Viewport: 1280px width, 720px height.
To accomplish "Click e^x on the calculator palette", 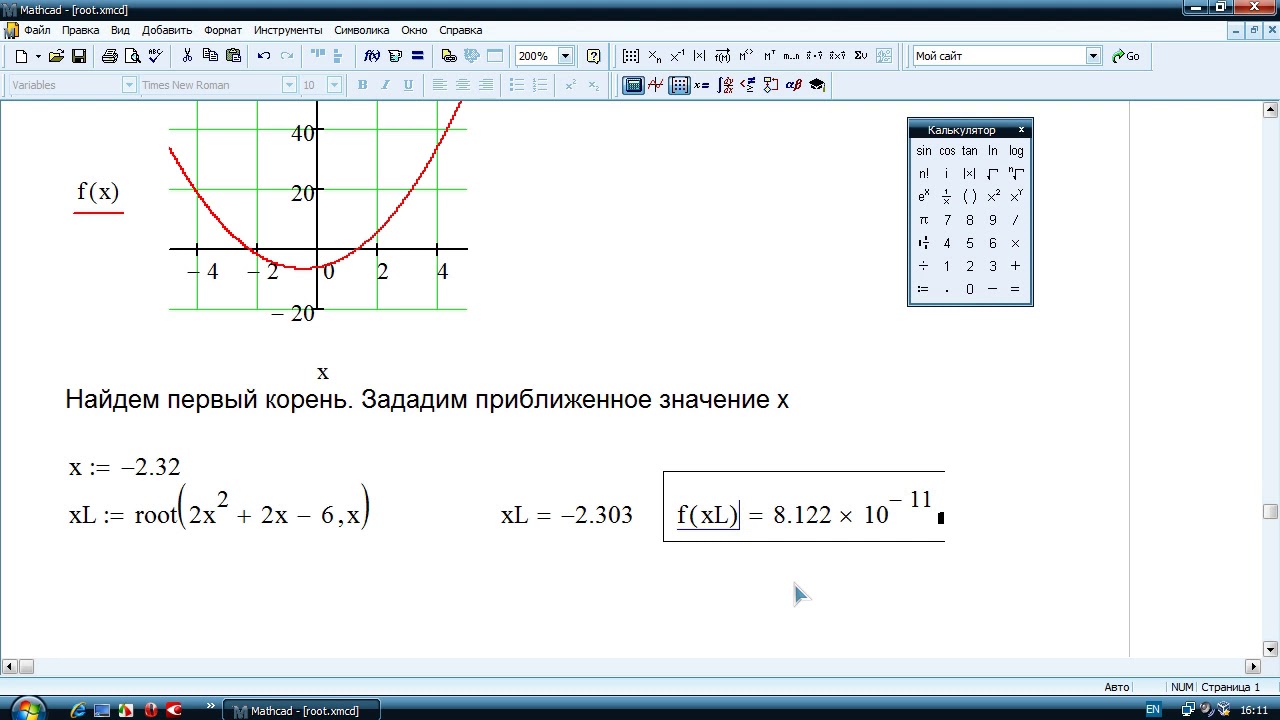I will [x=924, y=197].
